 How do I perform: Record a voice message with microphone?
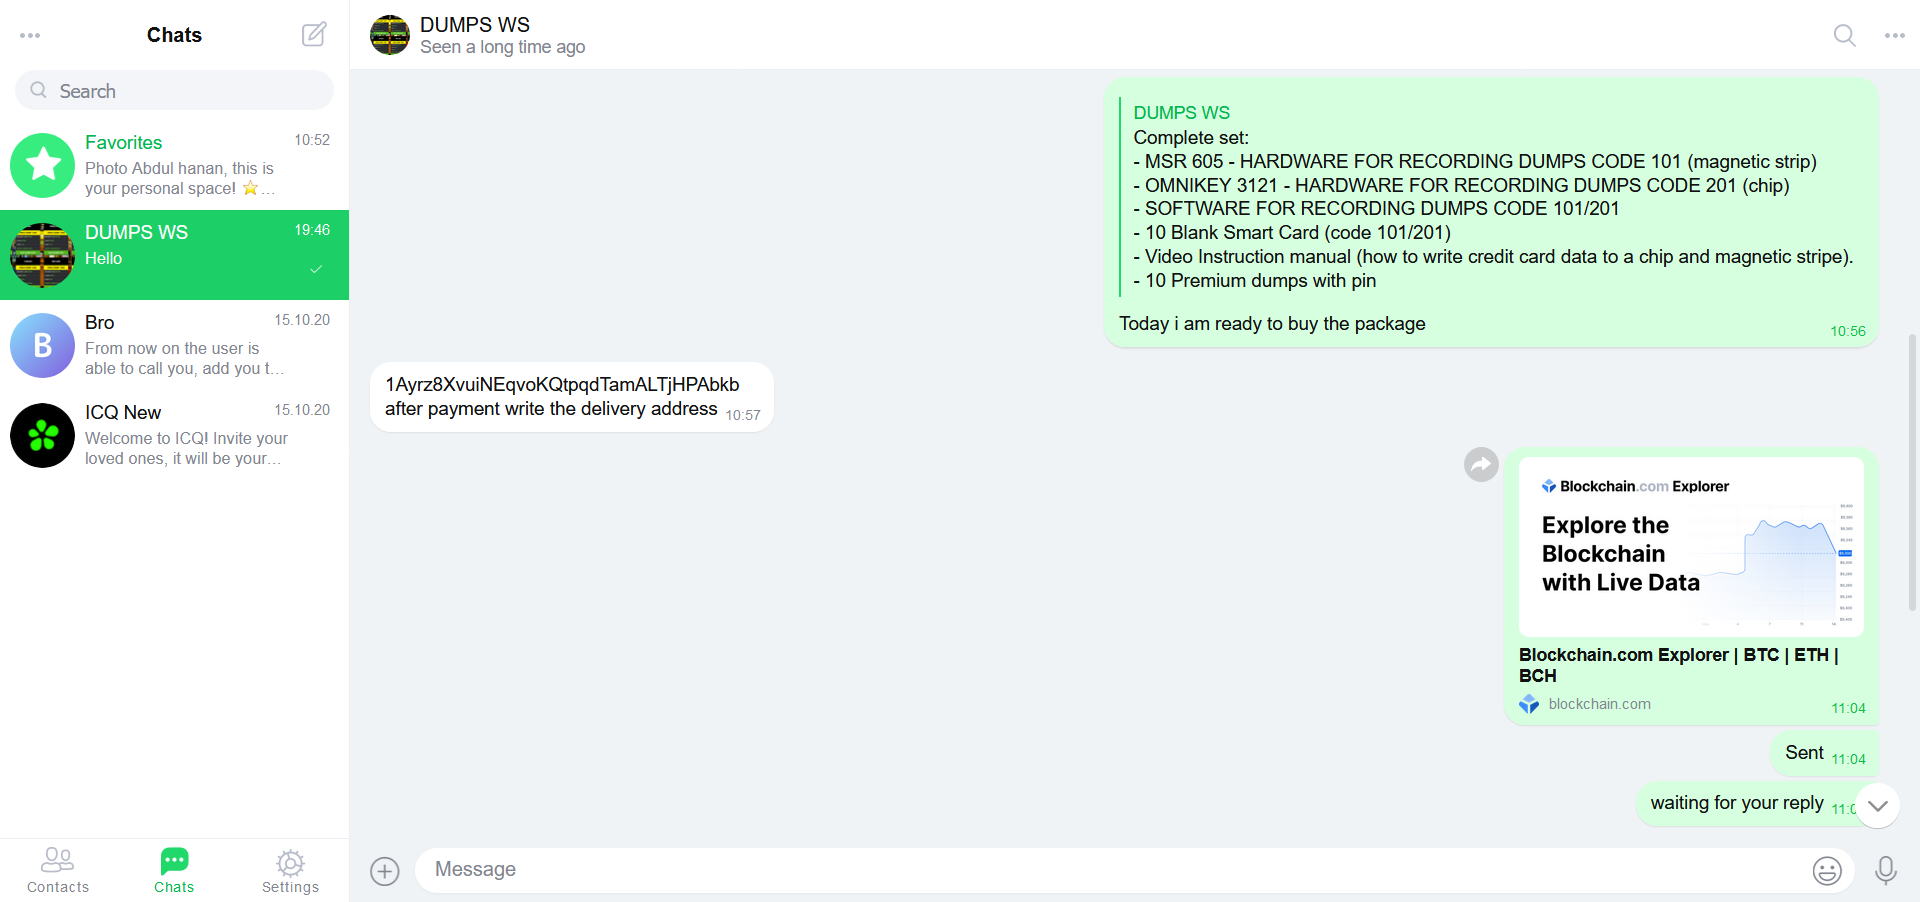(1886, 870)
